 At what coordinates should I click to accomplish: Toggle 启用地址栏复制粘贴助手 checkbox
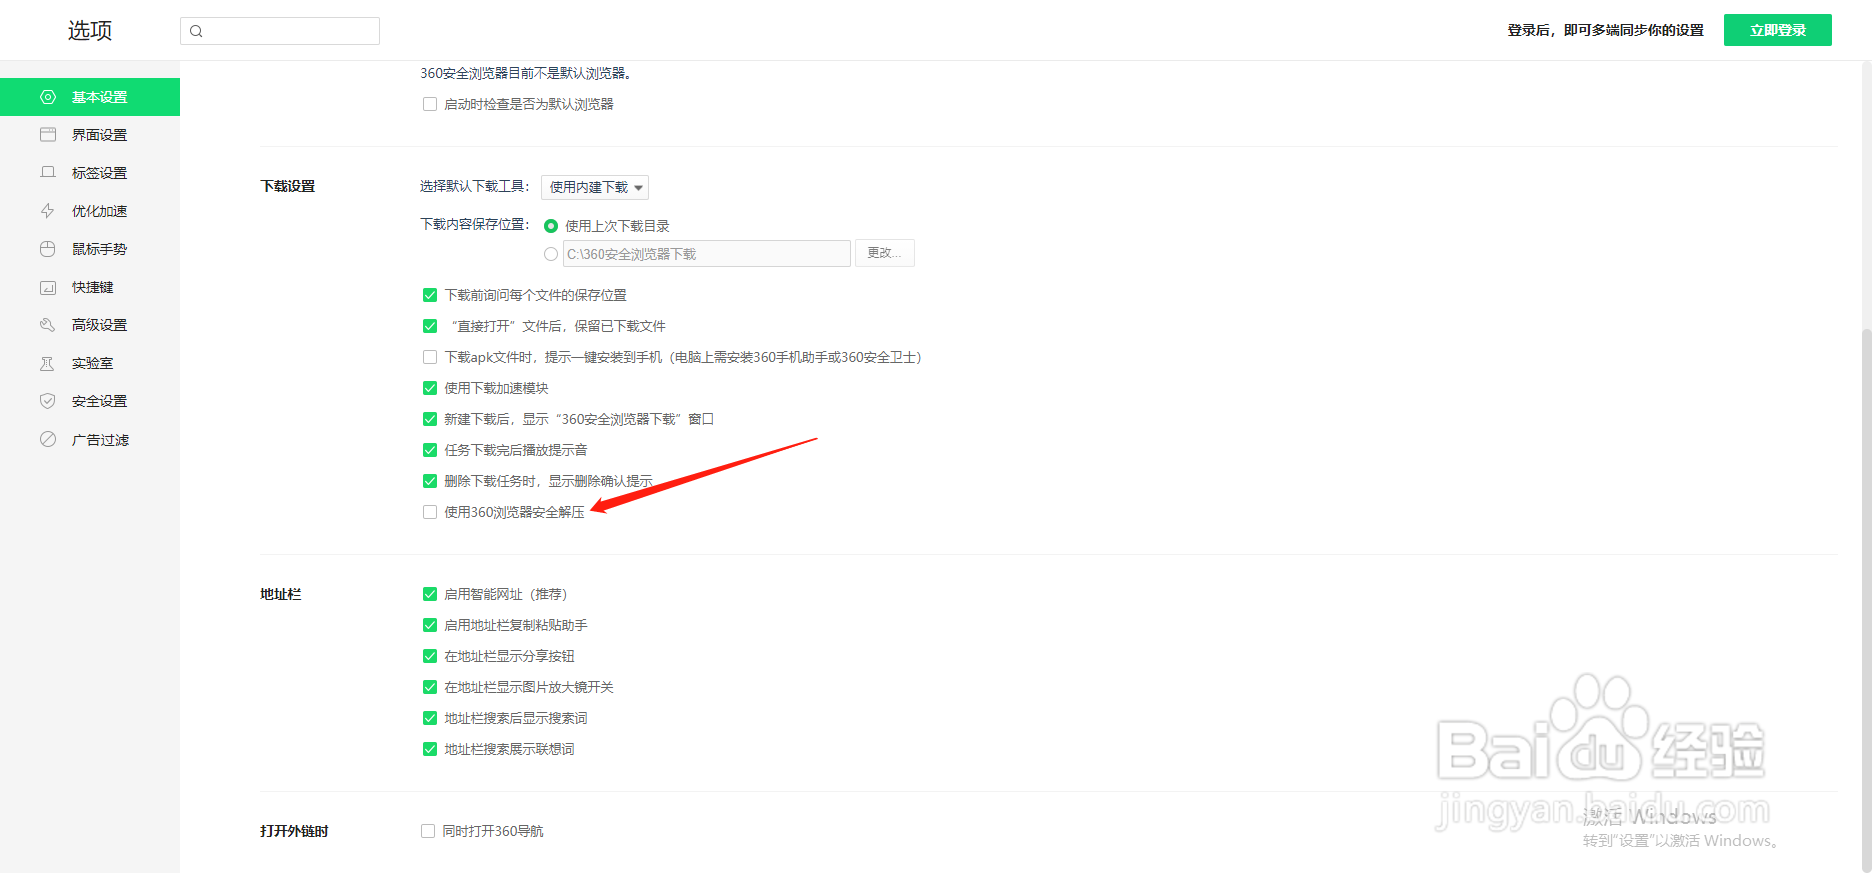click(x=430, y=625)
